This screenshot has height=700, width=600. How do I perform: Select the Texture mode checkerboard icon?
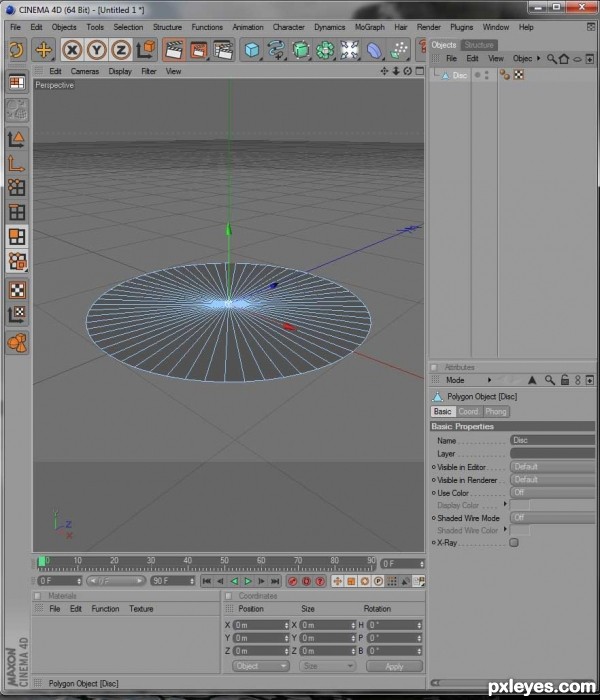click(x=17, y=290)
